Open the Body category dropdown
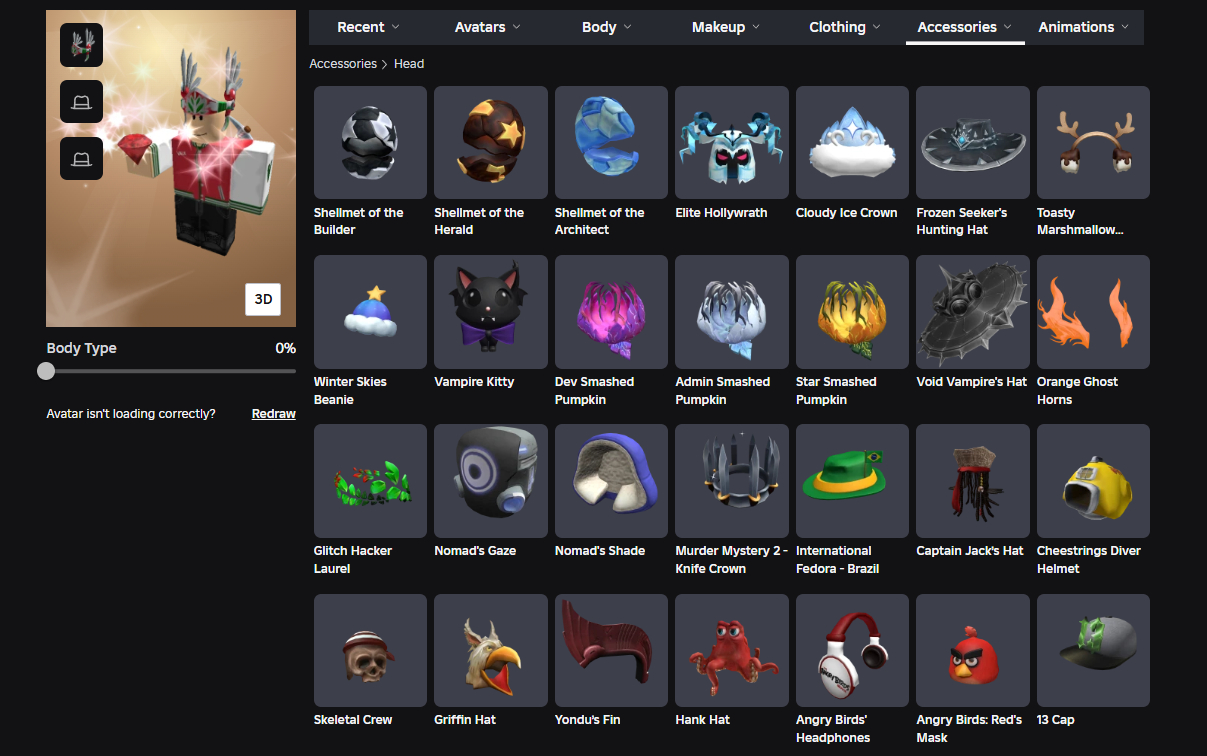This screenshot has height=756, width=1207. pos(606,27)
